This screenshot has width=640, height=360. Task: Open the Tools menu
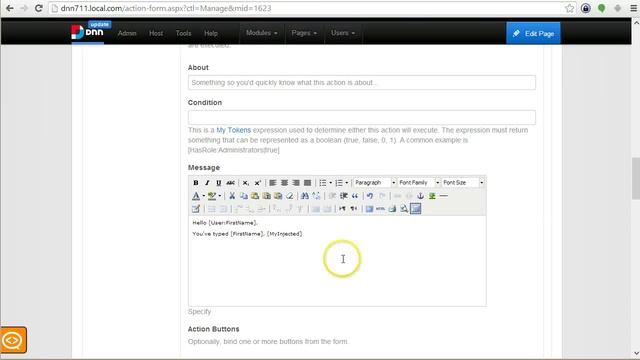tap(183, 33)
